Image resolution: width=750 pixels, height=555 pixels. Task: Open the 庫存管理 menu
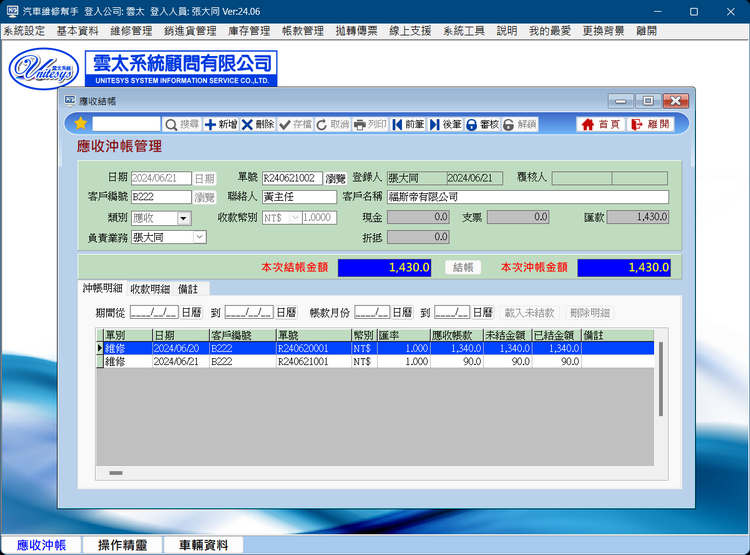point(248,31)
